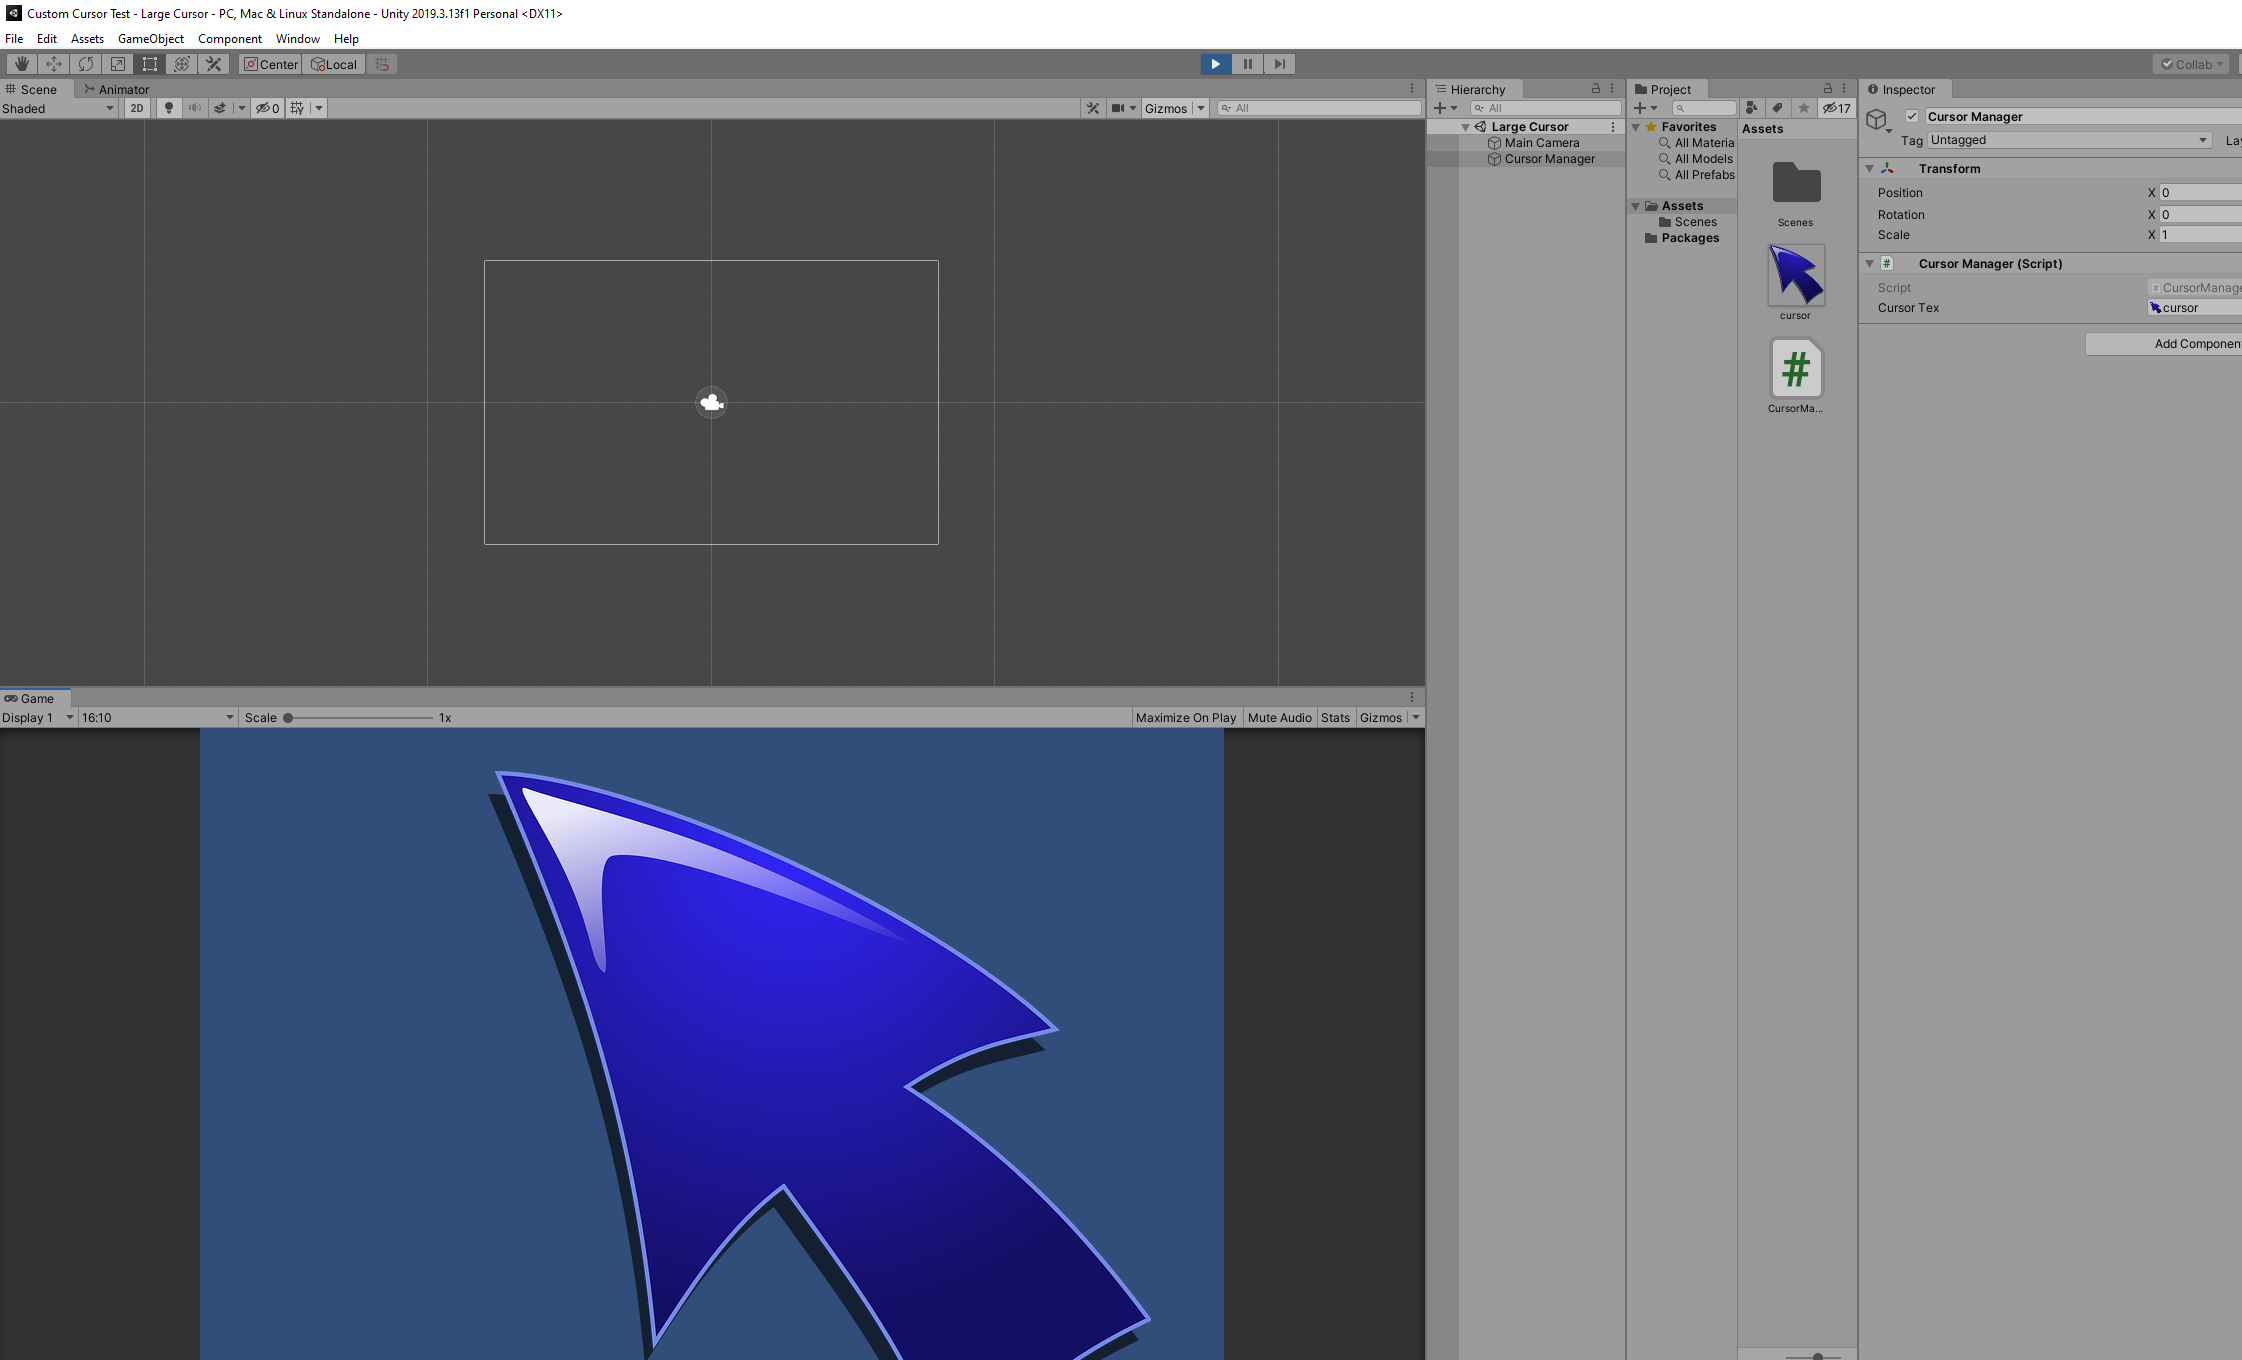Select cursor texture asset thumbnail

[x=1796, y=275]
